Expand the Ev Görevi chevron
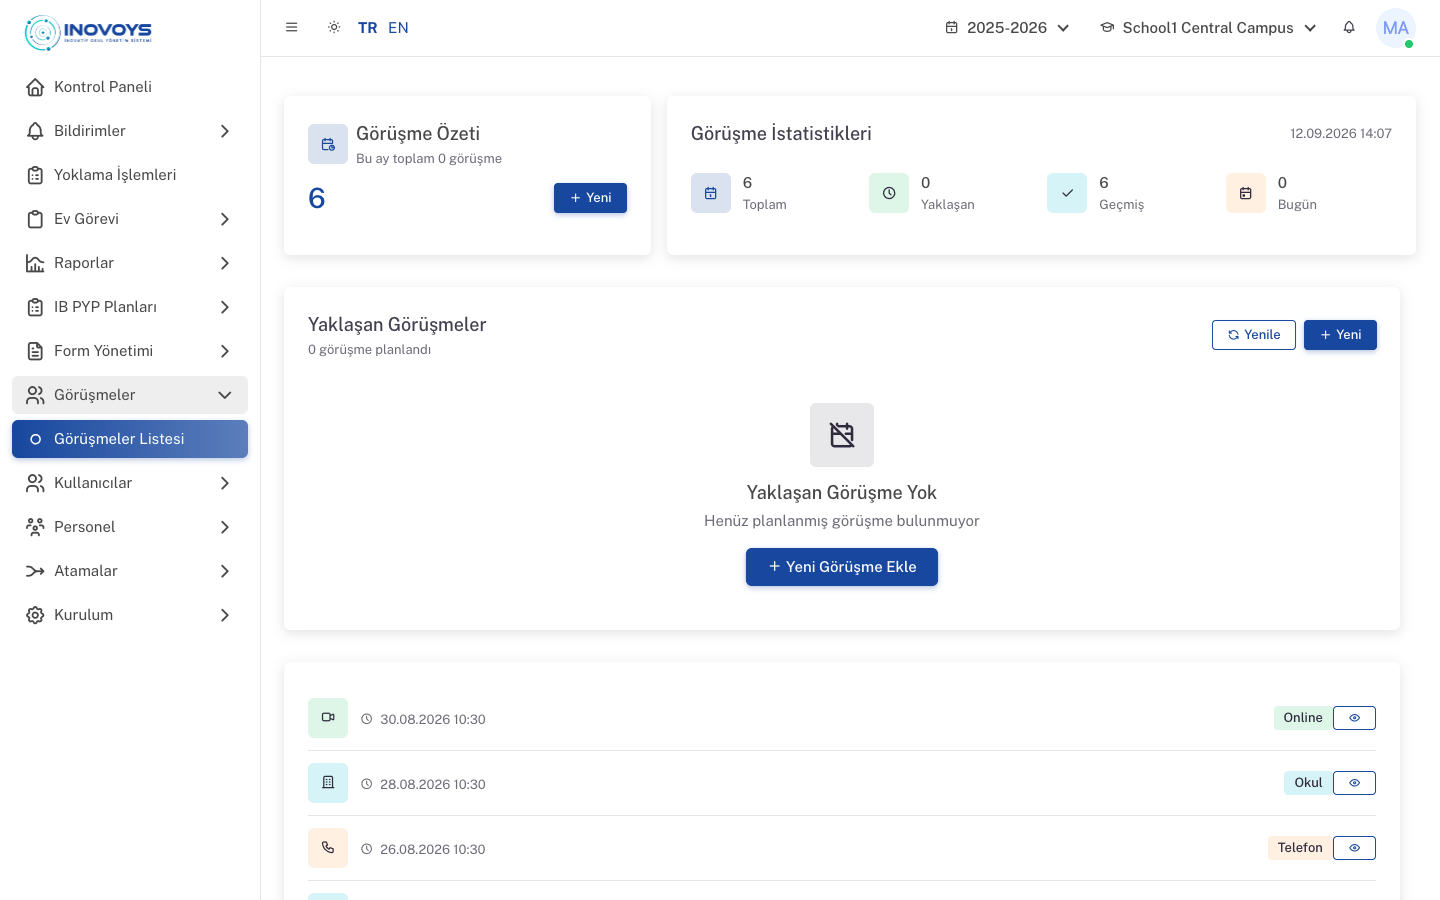Image resolution: width=1440 pixels, height=900 pixels. (x=225, y=219)
